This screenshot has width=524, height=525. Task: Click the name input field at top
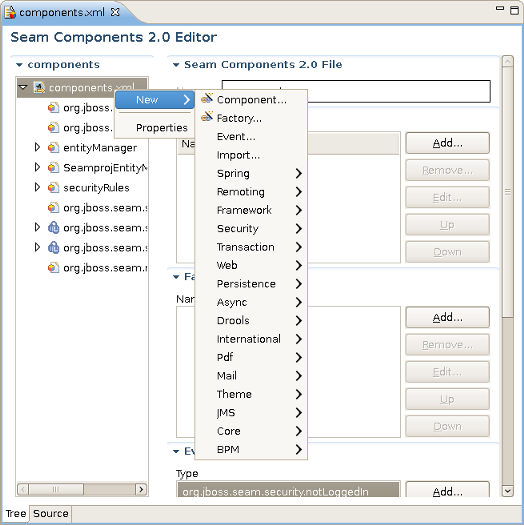tap(356, 91)
